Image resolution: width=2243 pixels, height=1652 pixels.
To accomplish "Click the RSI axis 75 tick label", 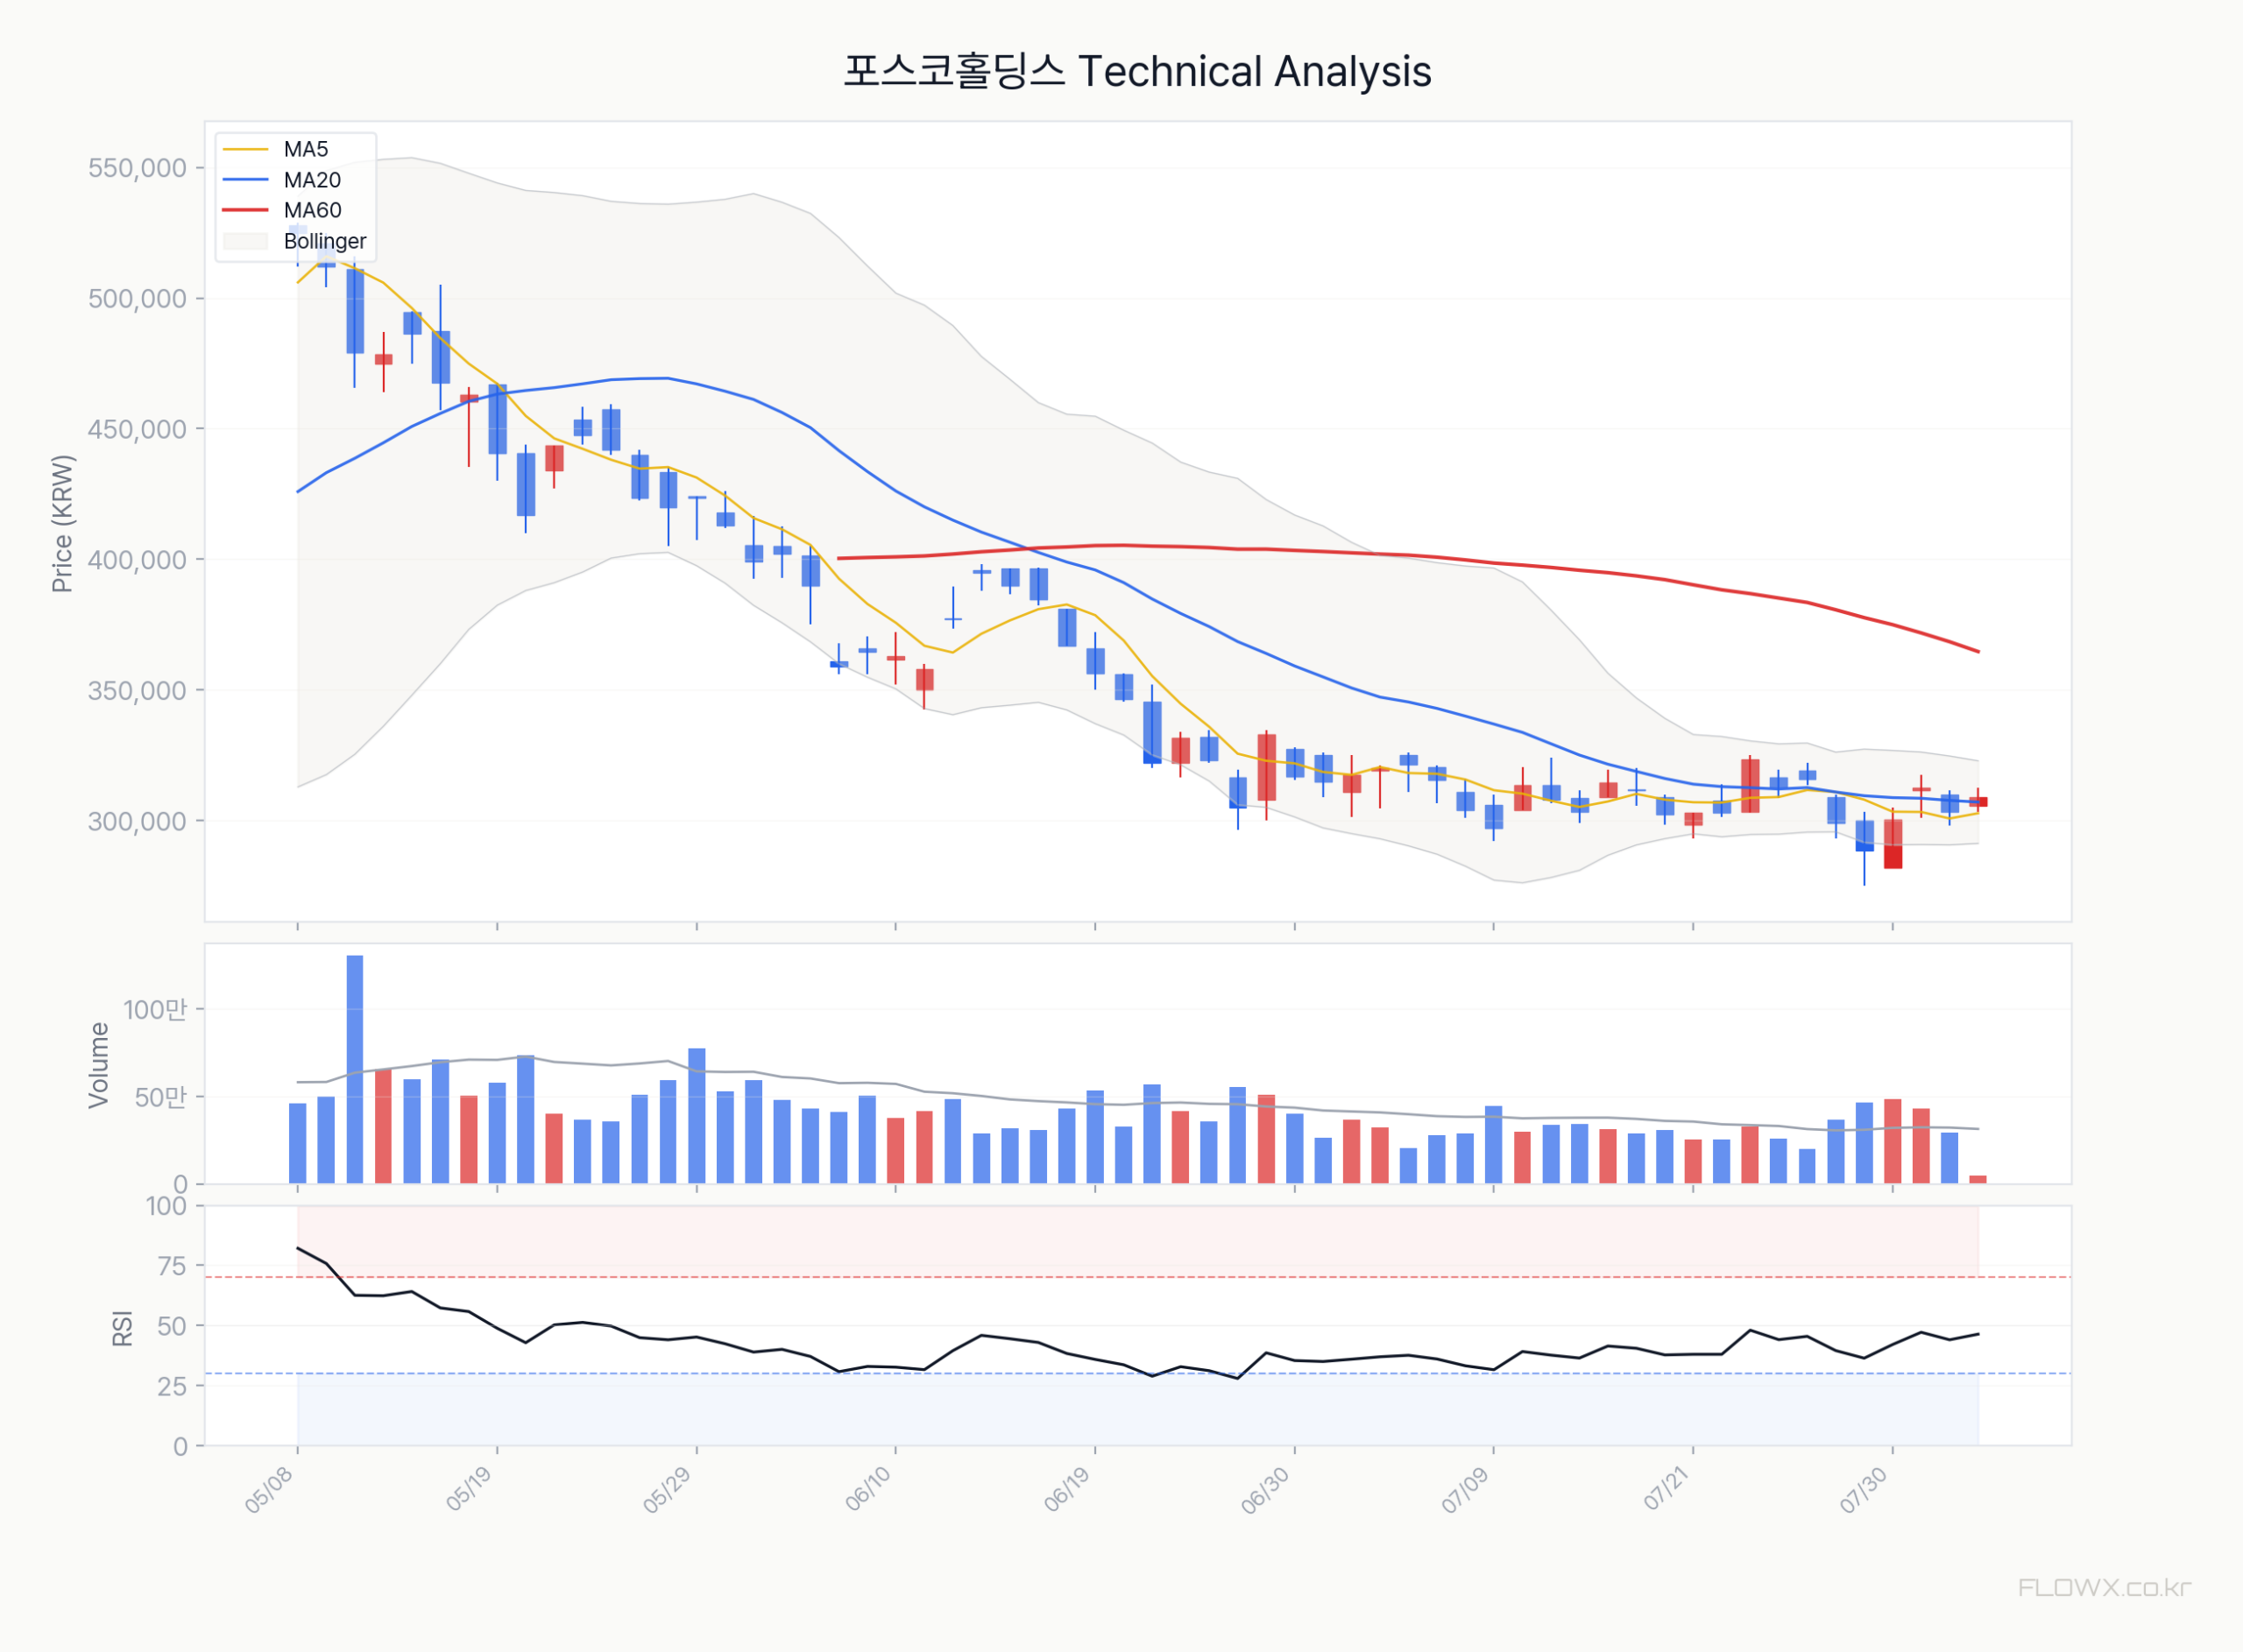I will click(x=172, y=1266).
